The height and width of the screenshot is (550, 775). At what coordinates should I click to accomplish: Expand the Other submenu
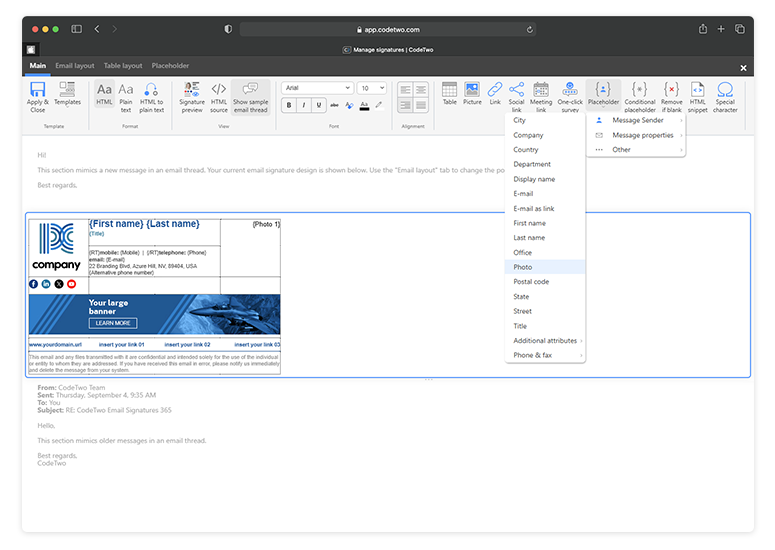pos(638,149)
